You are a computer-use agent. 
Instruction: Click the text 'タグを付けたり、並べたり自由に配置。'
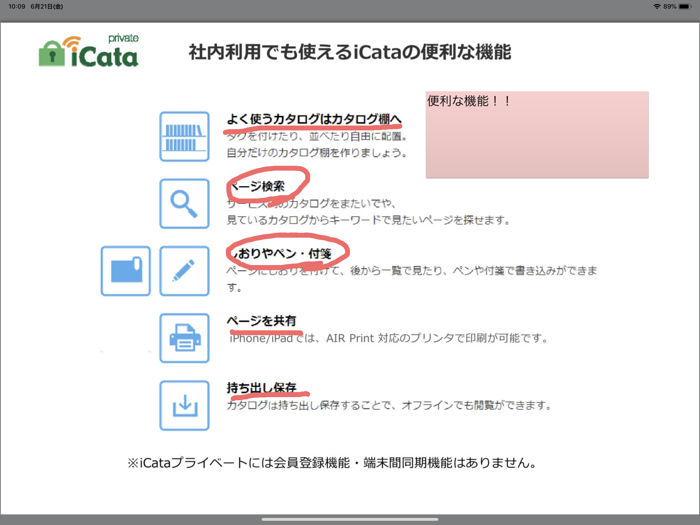click(x=317, y=136)
